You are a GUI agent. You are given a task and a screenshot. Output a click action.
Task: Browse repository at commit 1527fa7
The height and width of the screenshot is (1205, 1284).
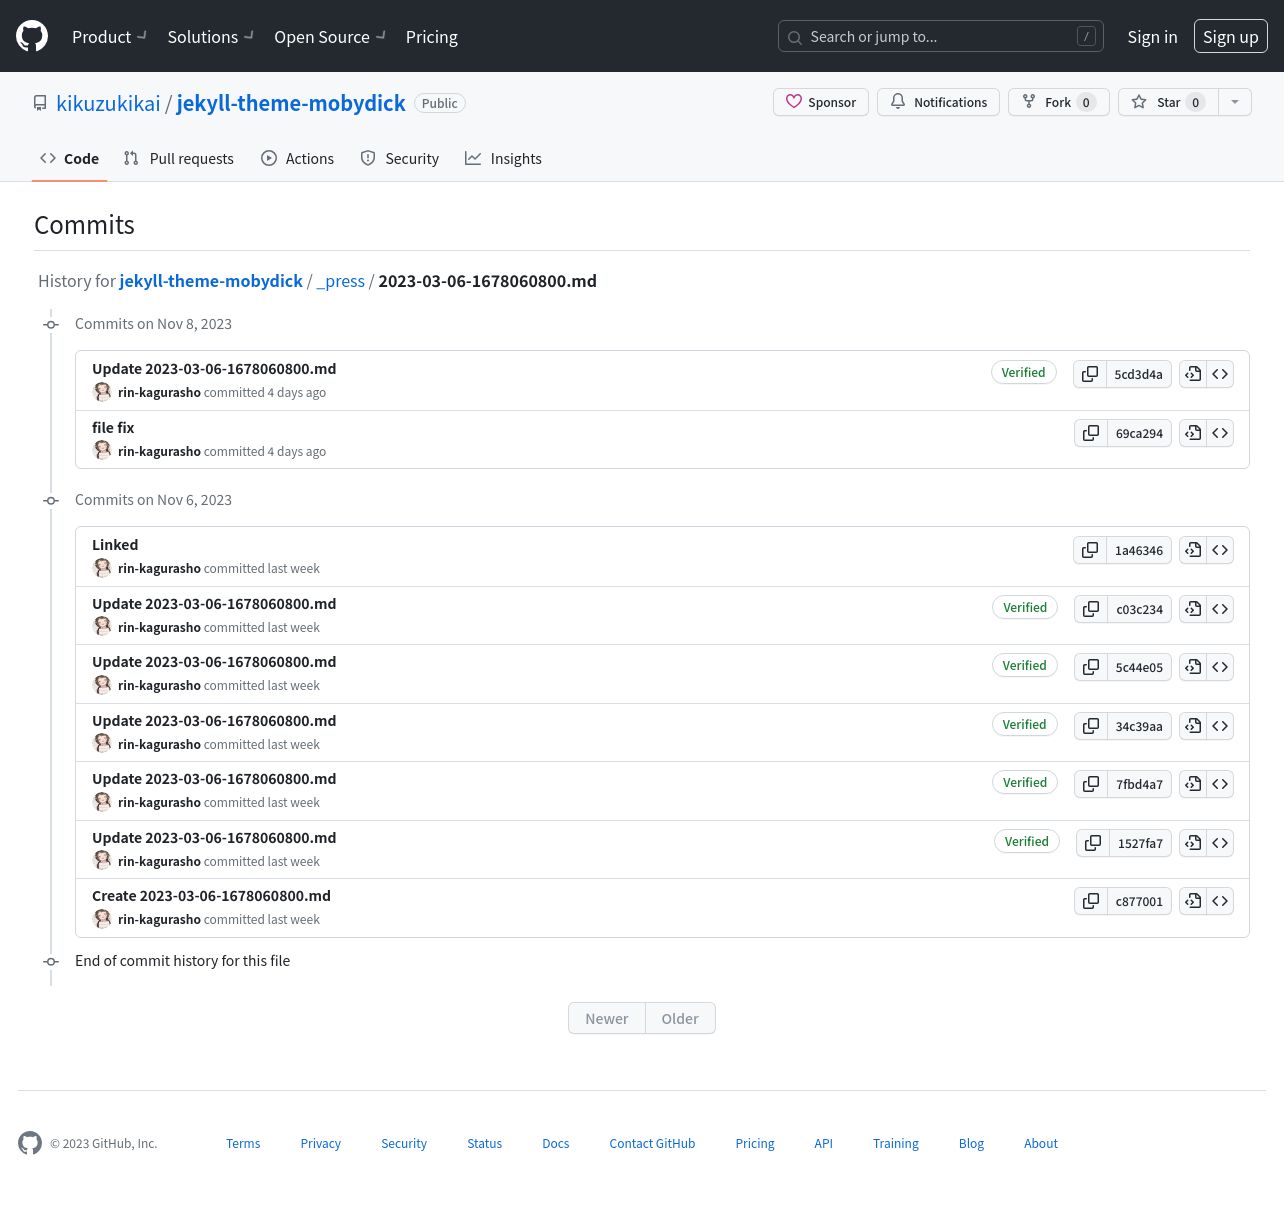coord(1220,843)
